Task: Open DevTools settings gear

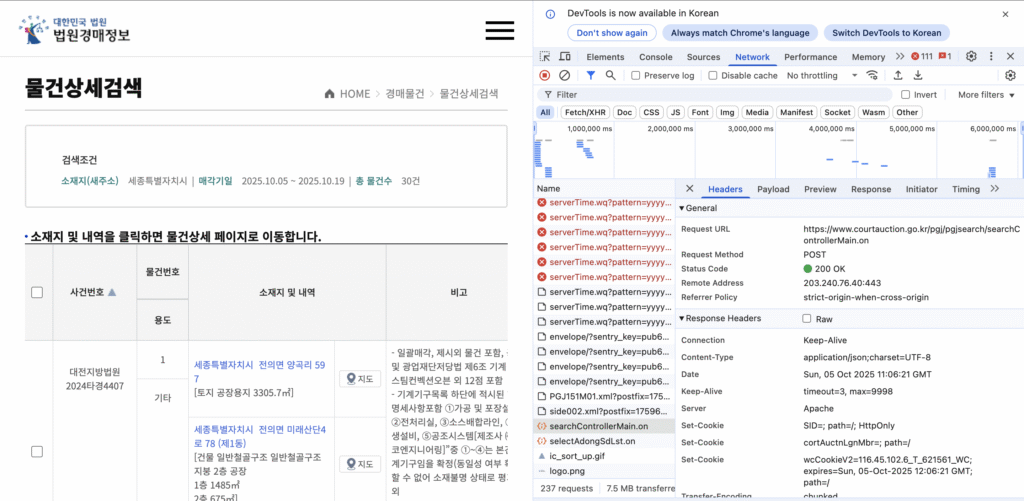Action: (x=971, y=57)
